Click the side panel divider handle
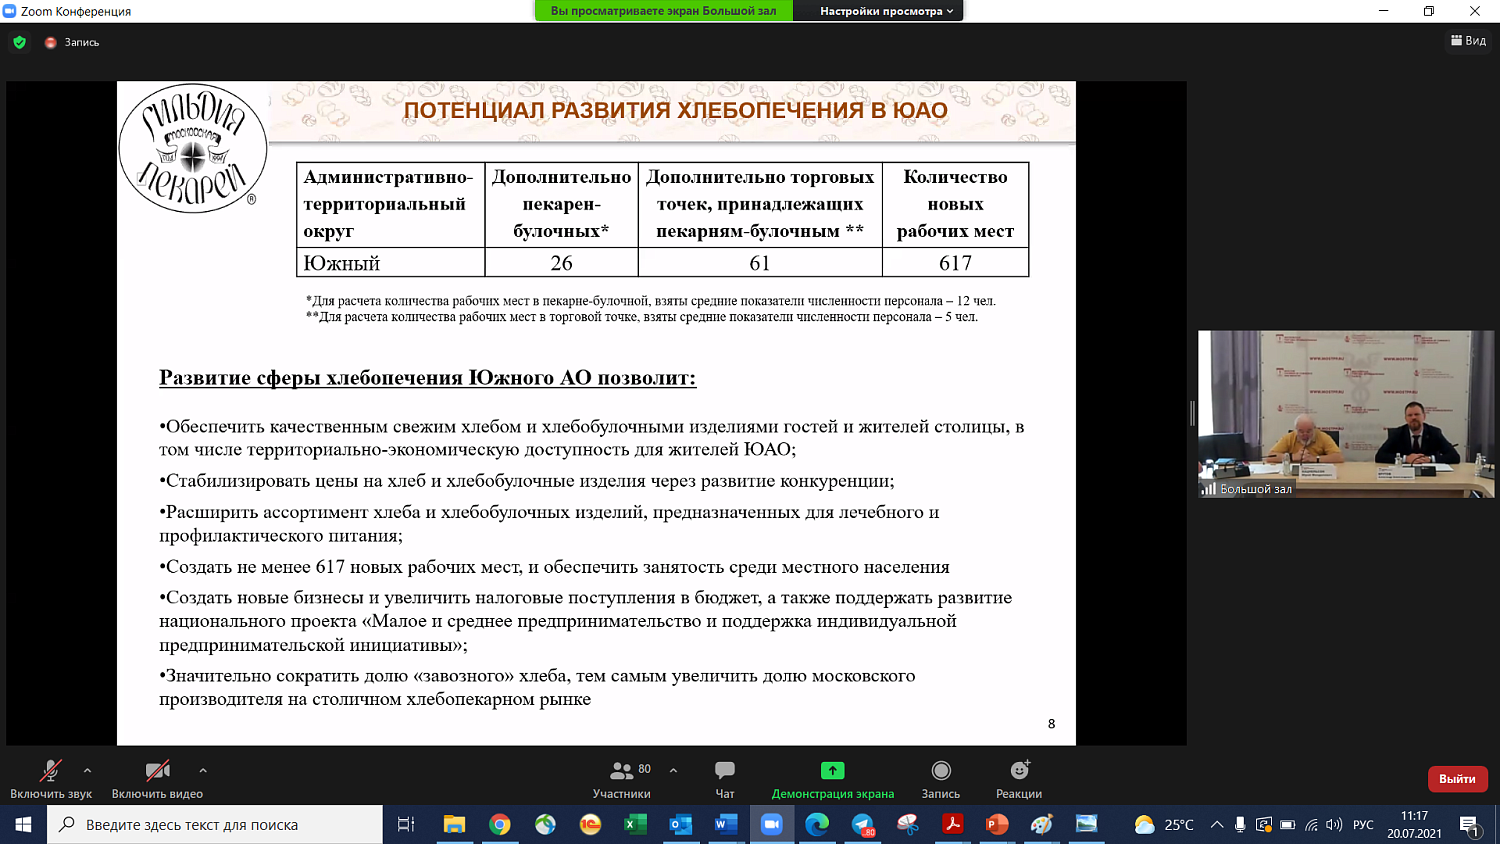 (x=1192, y=414)
